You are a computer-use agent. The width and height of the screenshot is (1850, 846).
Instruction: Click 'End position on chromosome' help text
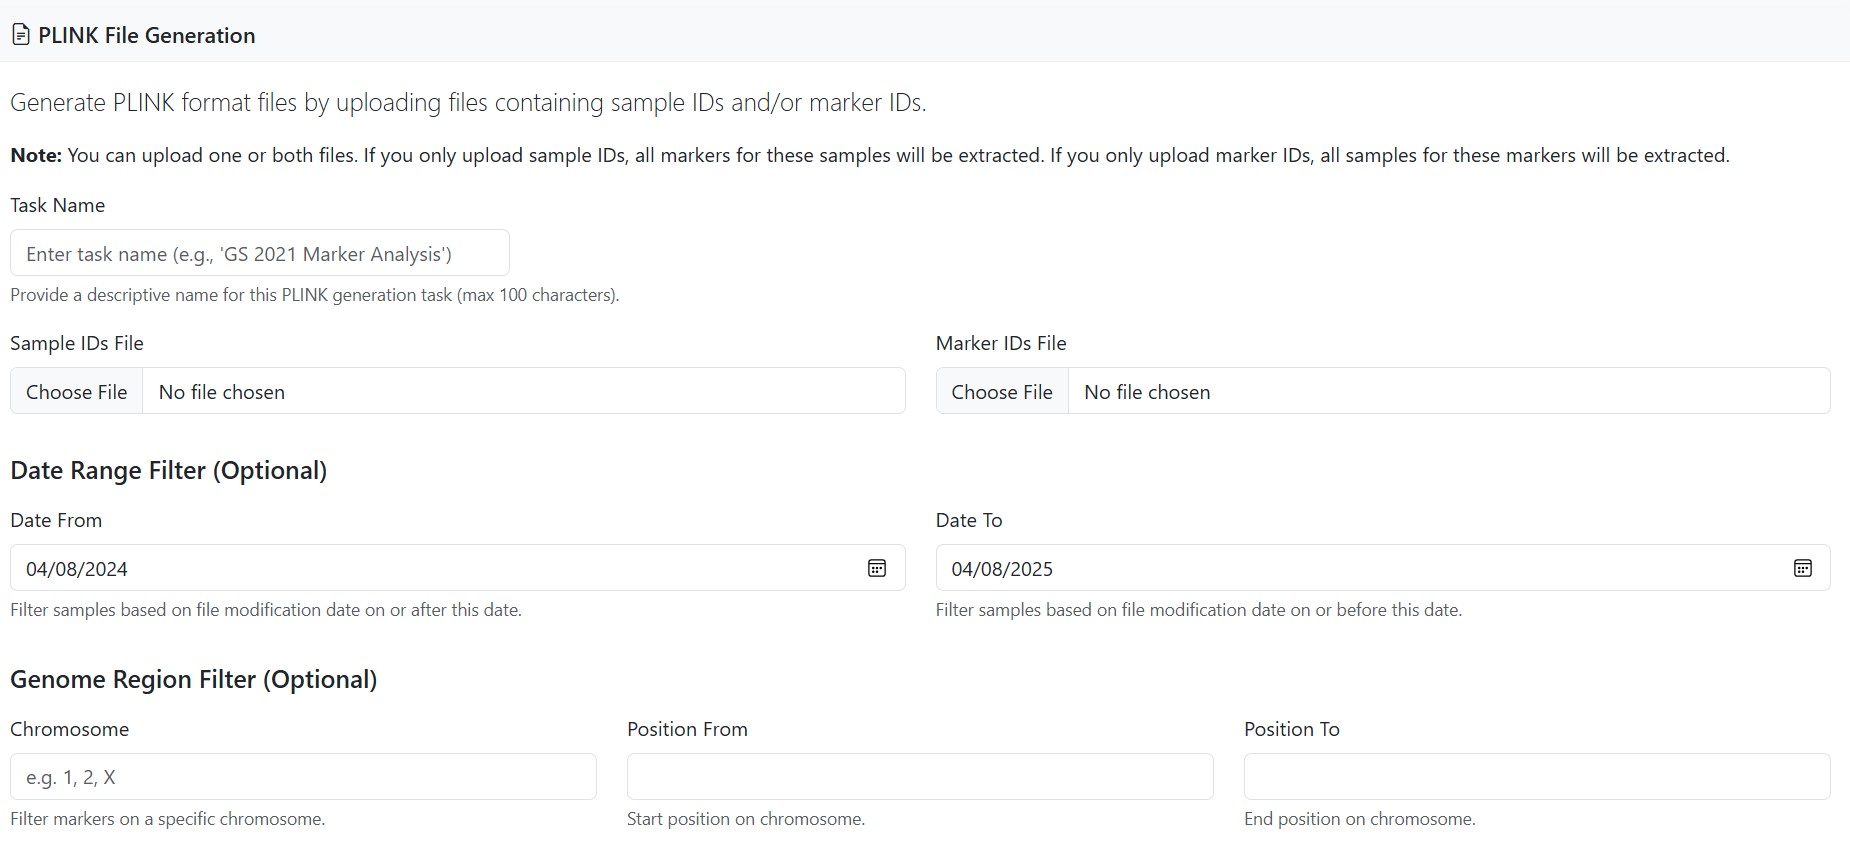pyautogui.click(x=1360, y=819)
